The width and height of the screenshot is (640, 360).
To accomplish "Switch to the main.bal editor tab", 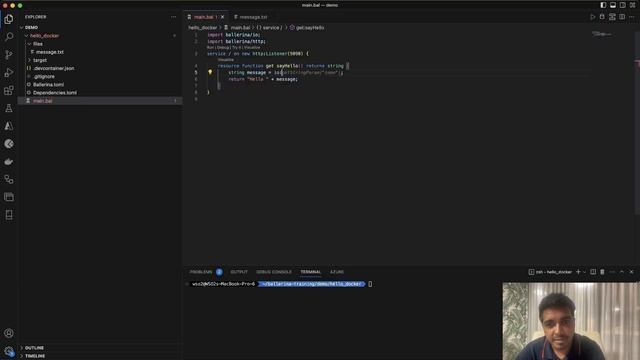I will (203, 17).
